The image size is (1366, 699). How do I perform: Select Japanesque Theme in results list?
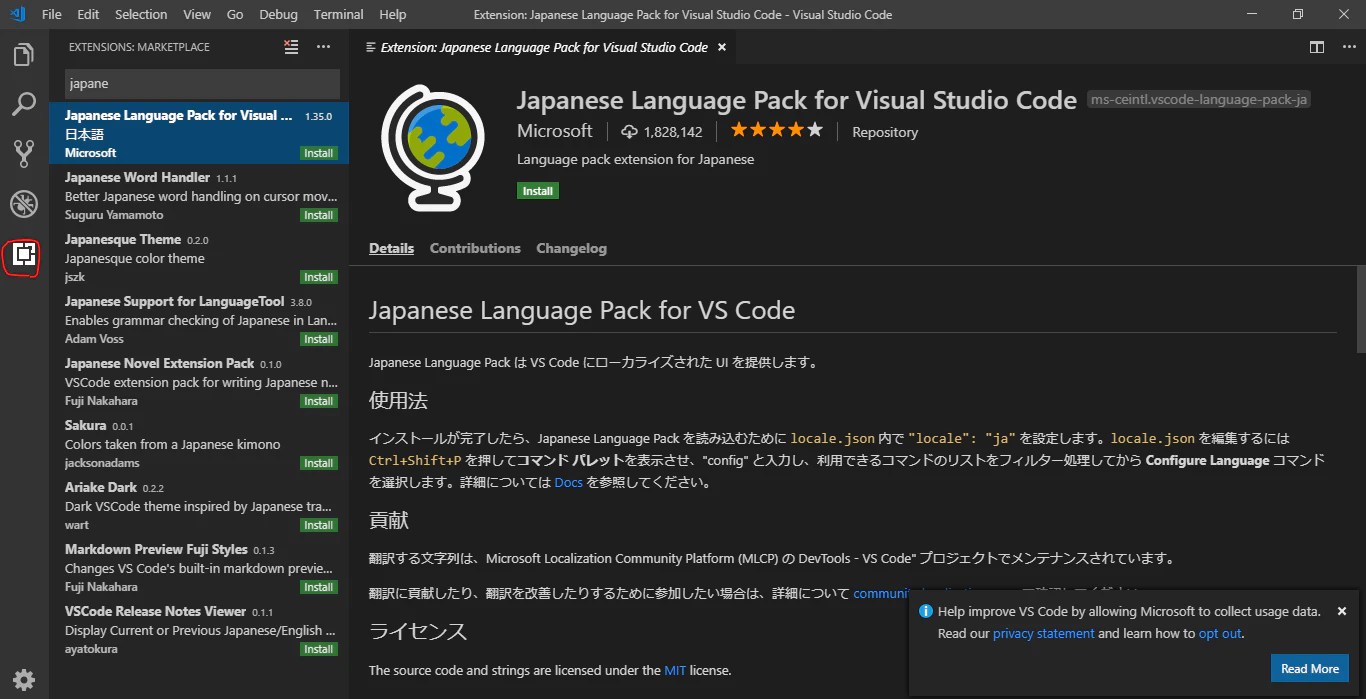coord(199,257)
